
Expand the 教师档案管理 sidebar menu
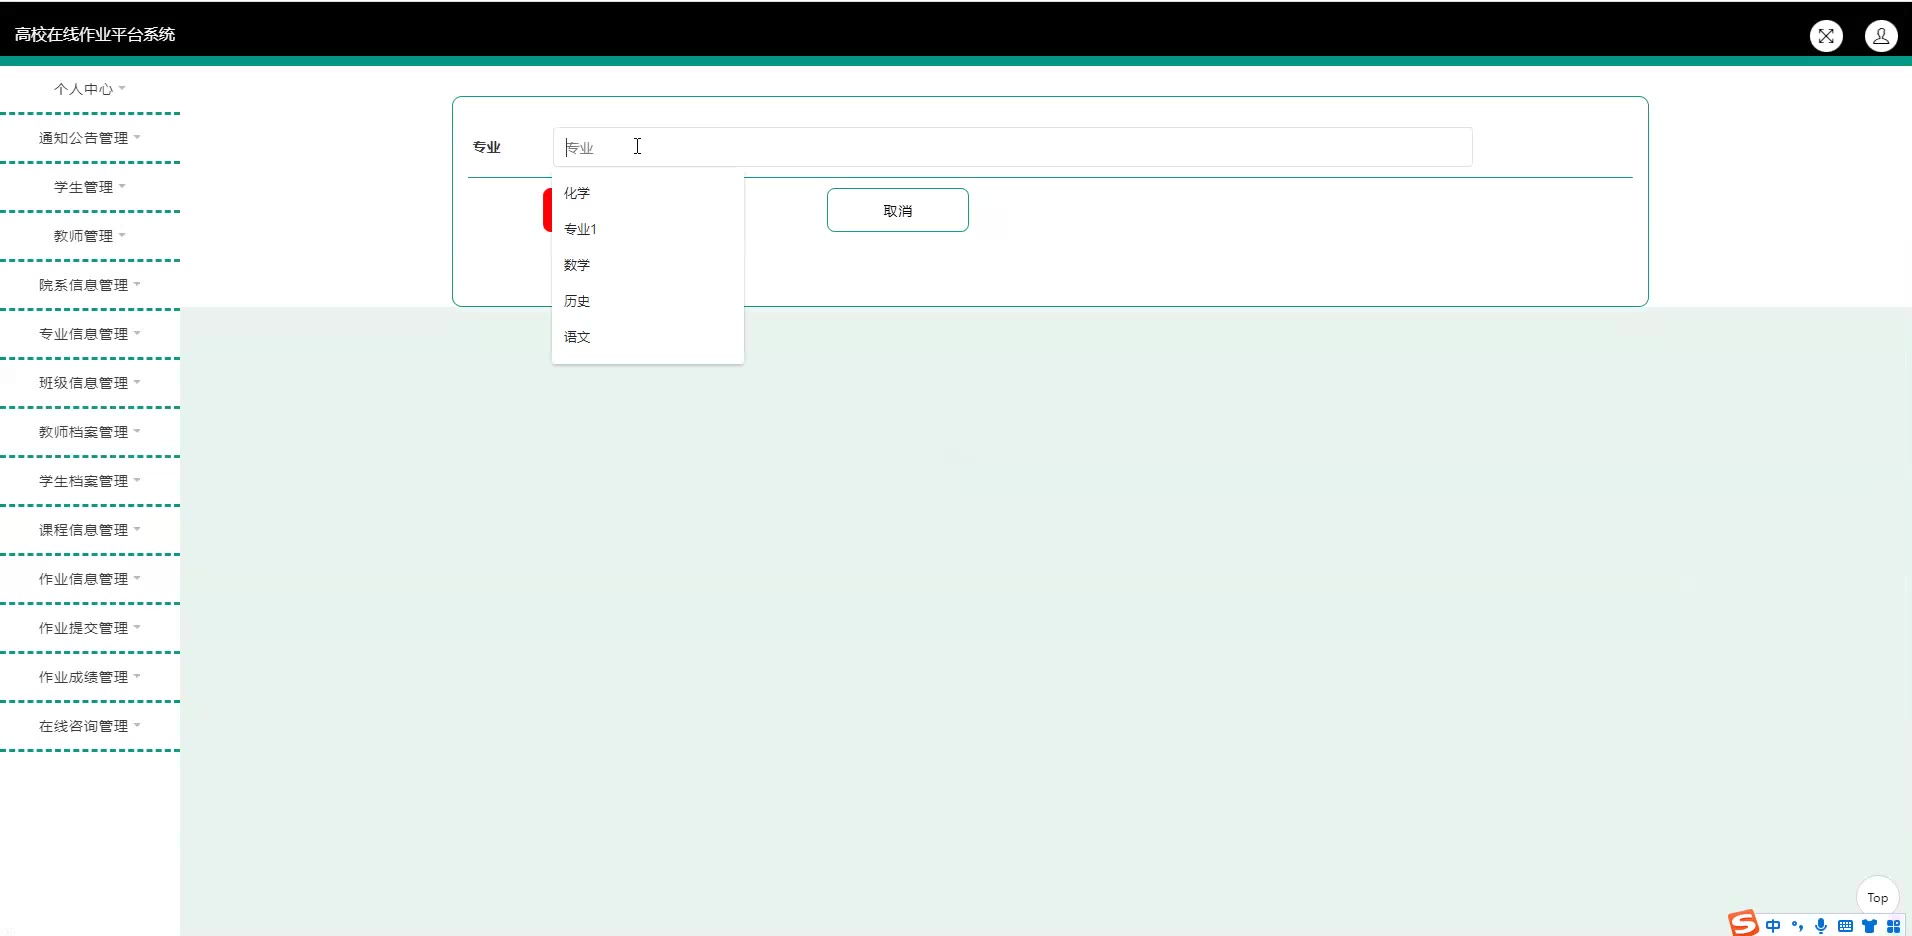coord(90,432)
